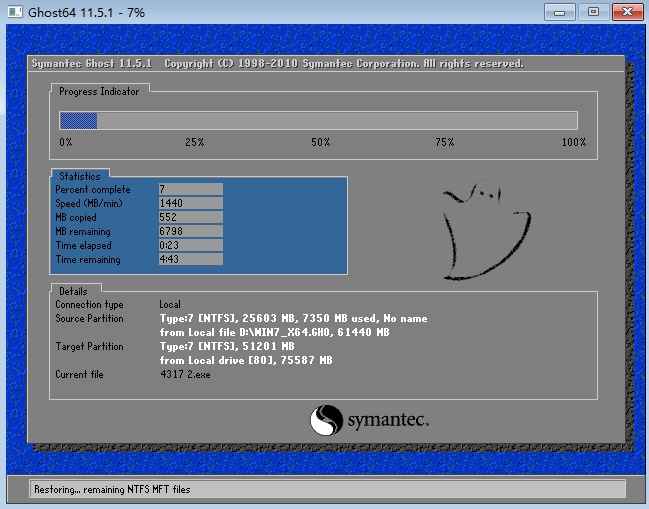The height and width of the screenshot is (509, 649).
Task: Click the MB copied value field
Action: [x=190, y=217]
